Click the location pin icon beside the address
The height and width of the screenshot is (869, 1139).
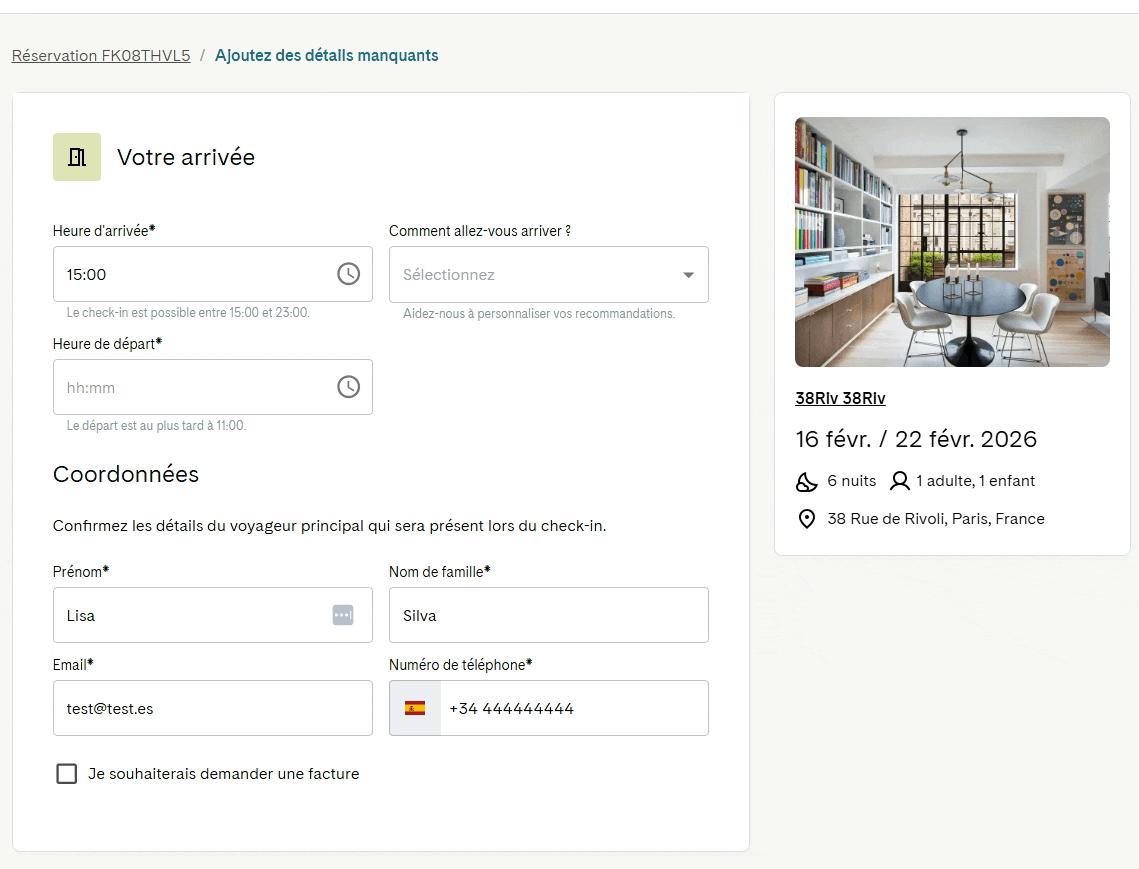click(x=806, y=519)
